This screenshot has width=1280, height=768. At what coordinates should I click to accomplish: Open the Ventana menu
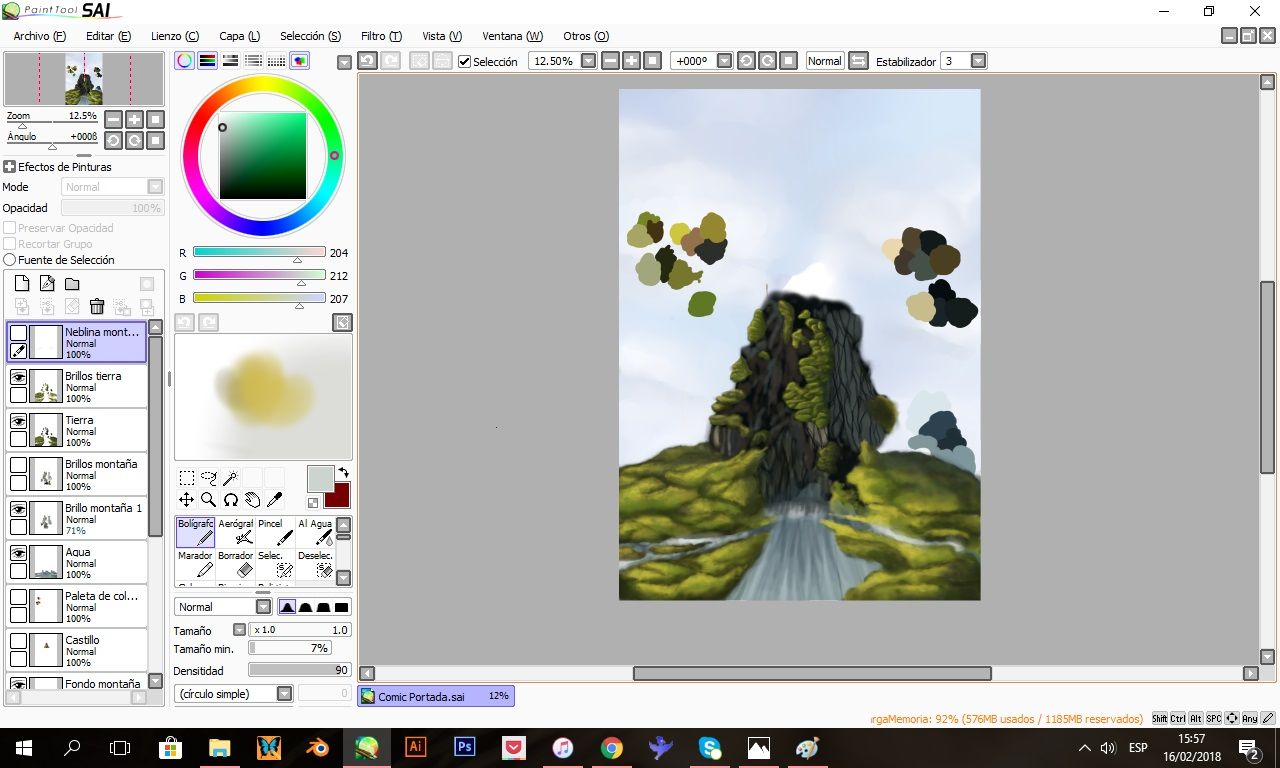pyautogui.click(x=513, y=36)
